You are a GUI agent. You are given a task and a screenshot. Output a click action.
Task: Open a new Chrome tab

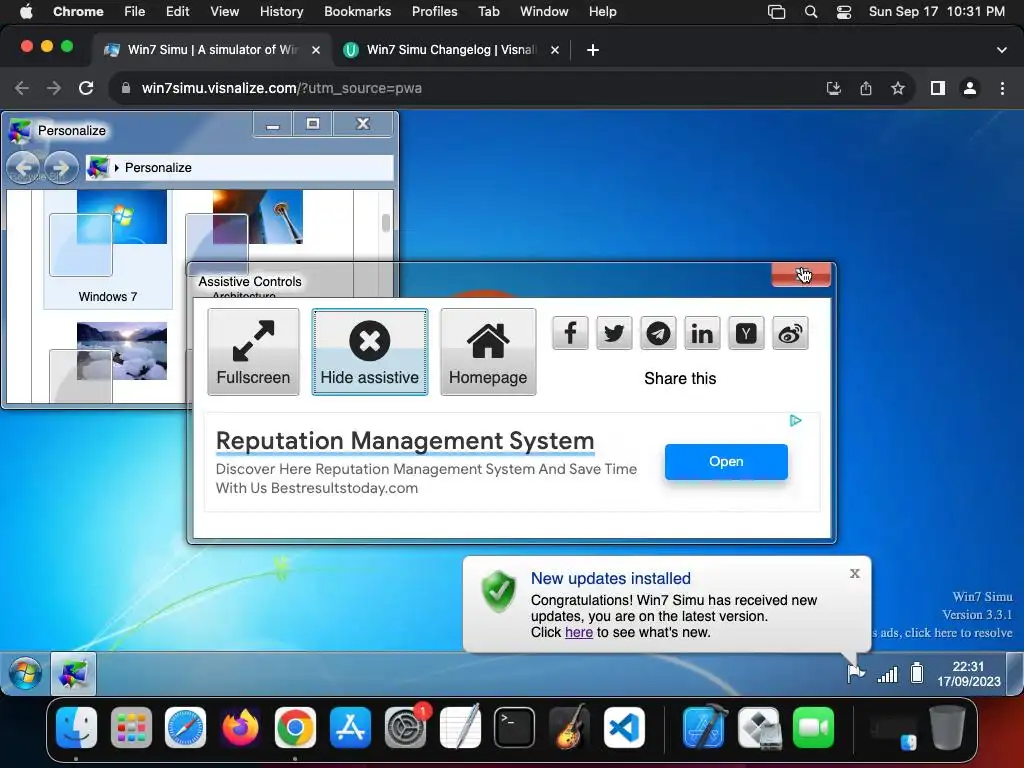click(592, 50)
